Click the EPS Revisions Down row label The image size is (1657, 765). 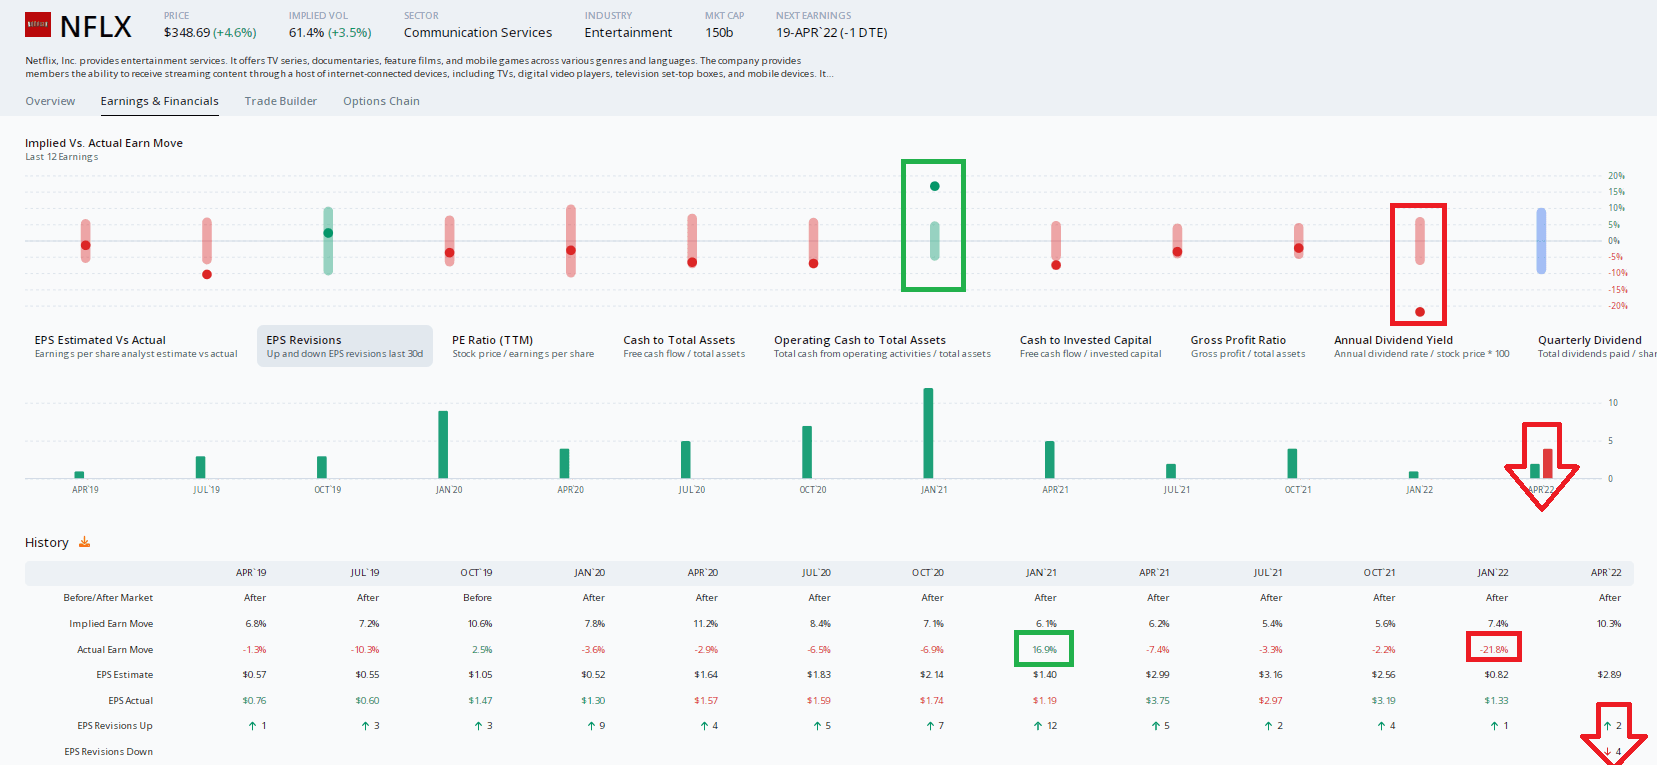(109, 752)
